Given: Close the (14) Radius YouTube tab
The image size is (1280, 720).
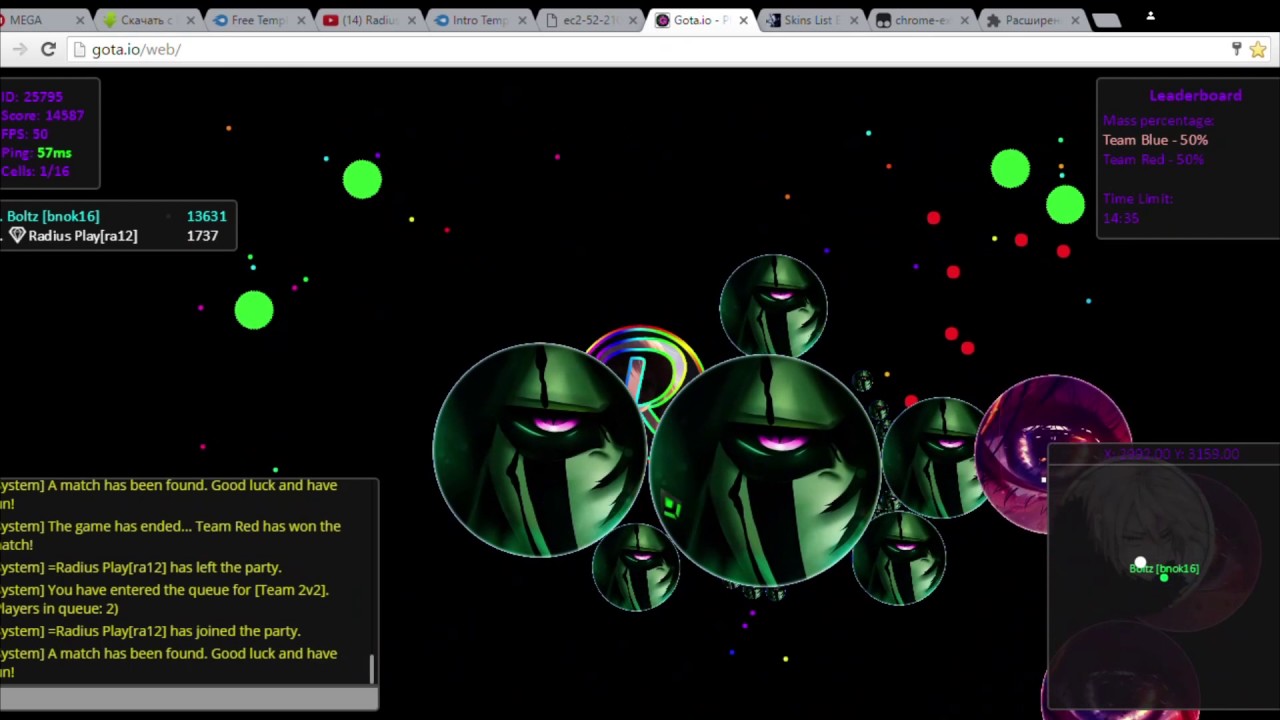Looking at the screenshot, I should tap(411, 20).
